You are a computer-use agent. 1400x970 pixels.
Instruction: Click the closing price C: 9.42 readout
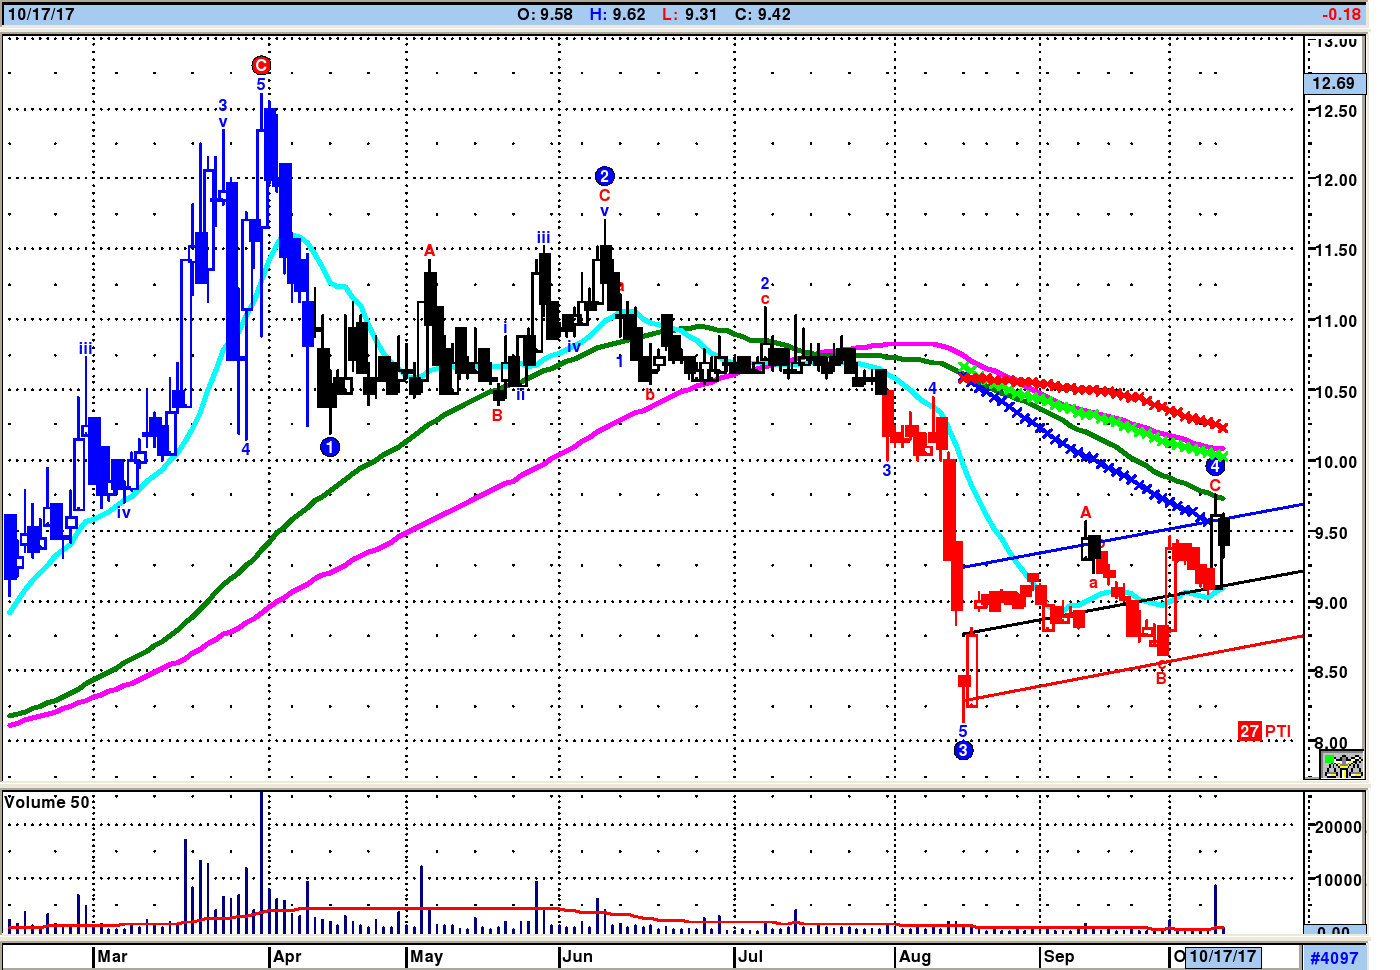pyautogui.click(x=762, y=14)
